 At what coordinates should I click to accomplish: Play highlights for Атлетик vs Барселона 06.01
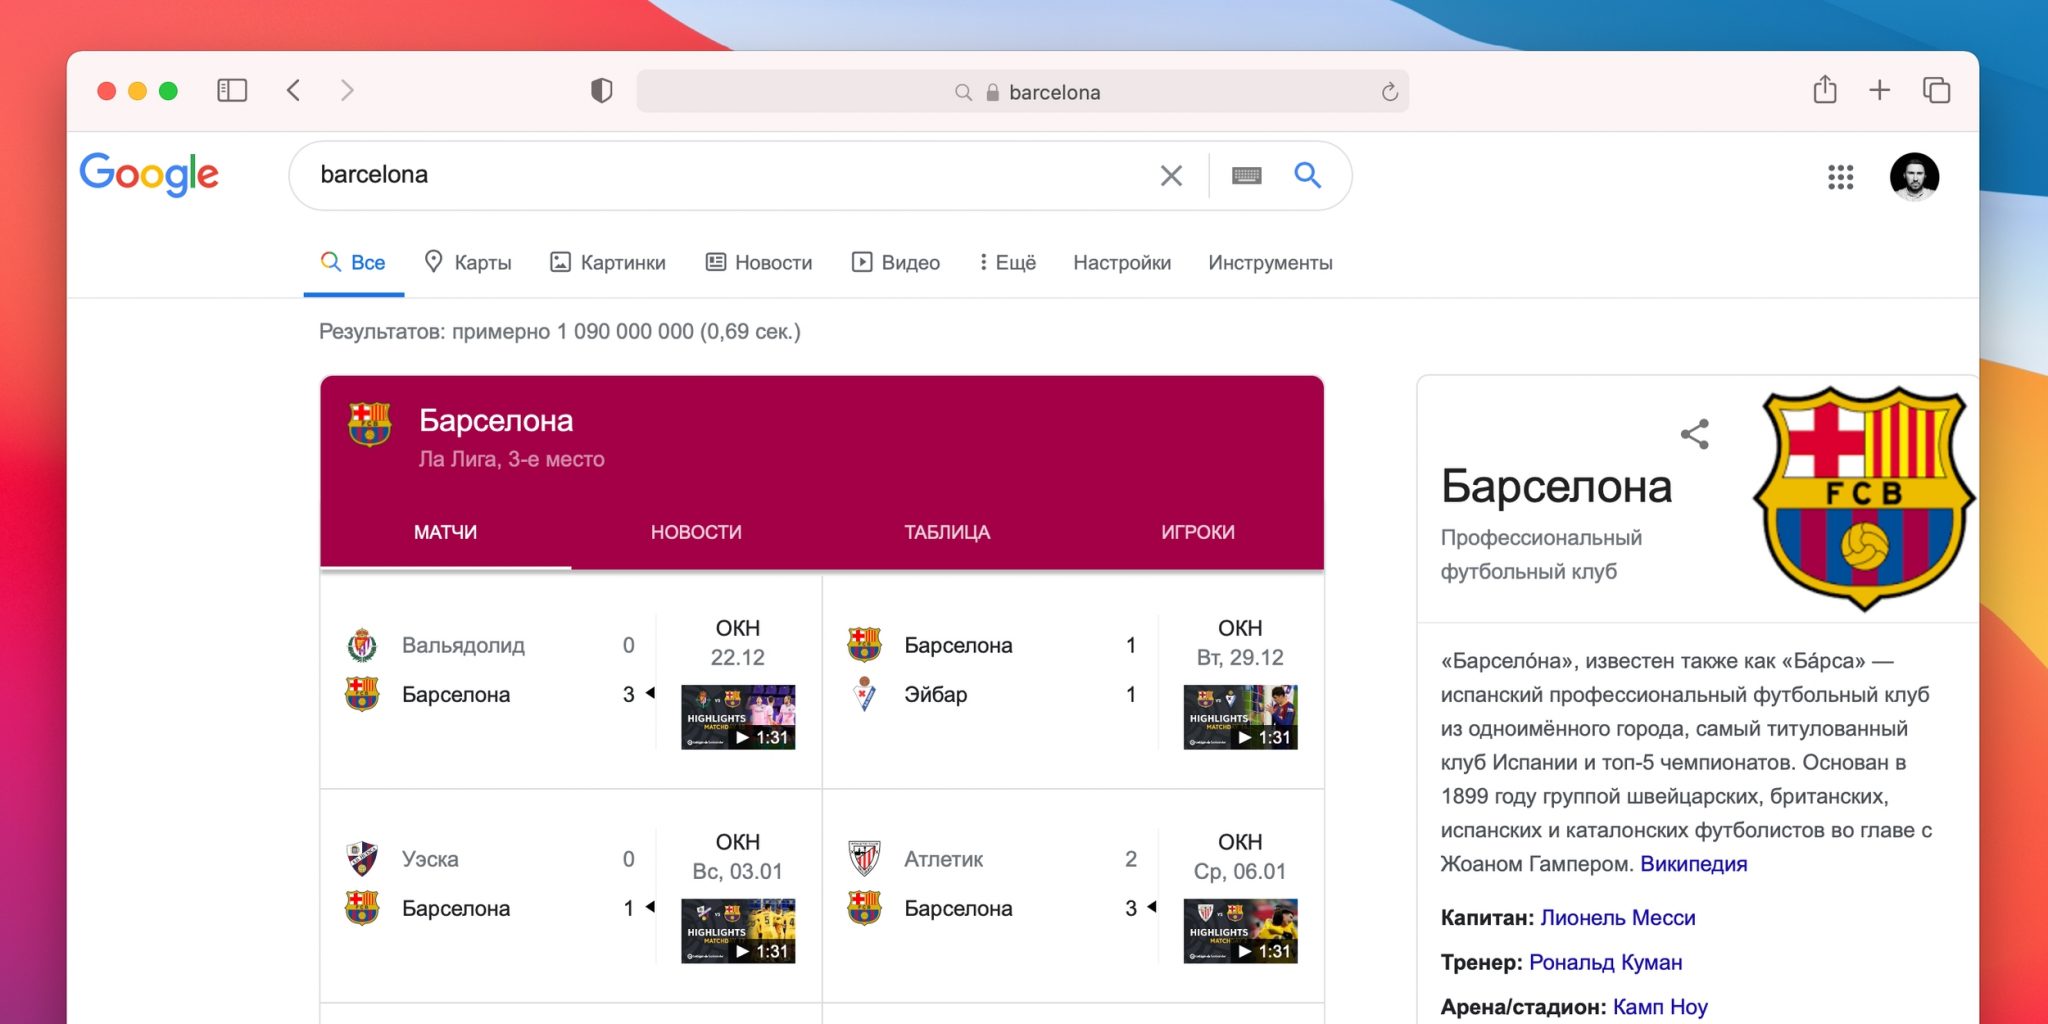(1240, 931)
